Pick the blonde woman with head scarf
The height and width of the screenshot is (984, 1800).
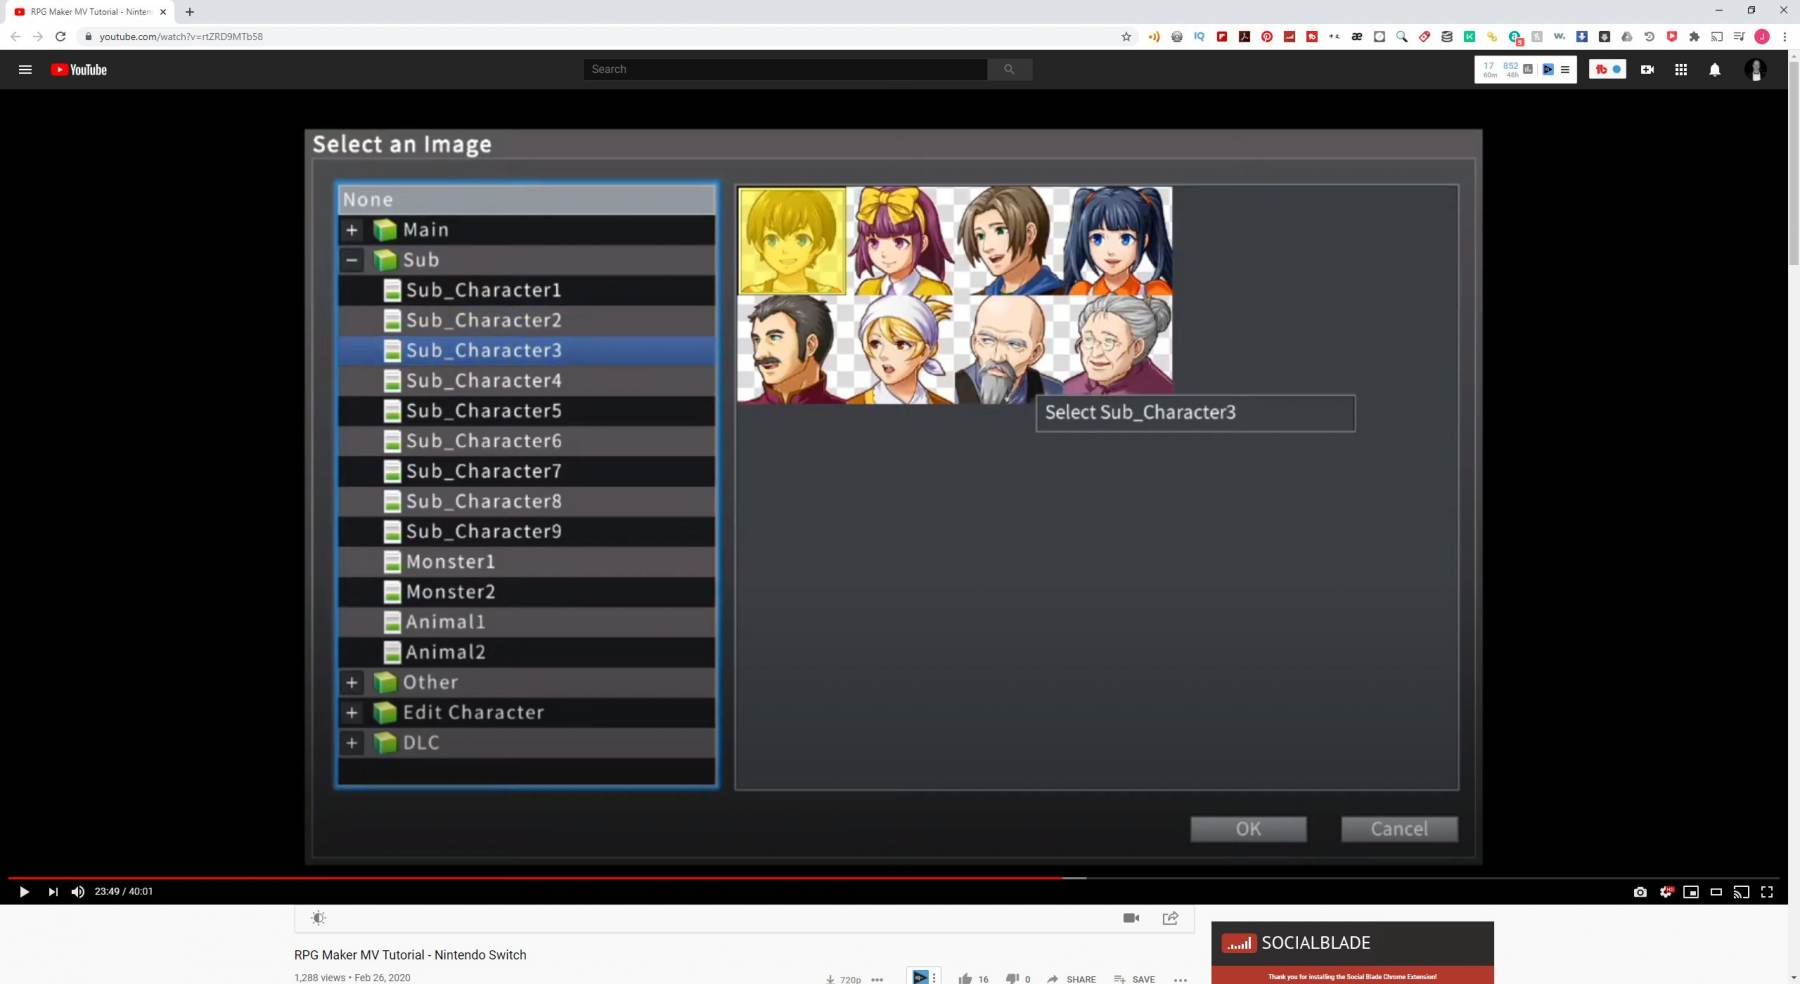[901, 350]
